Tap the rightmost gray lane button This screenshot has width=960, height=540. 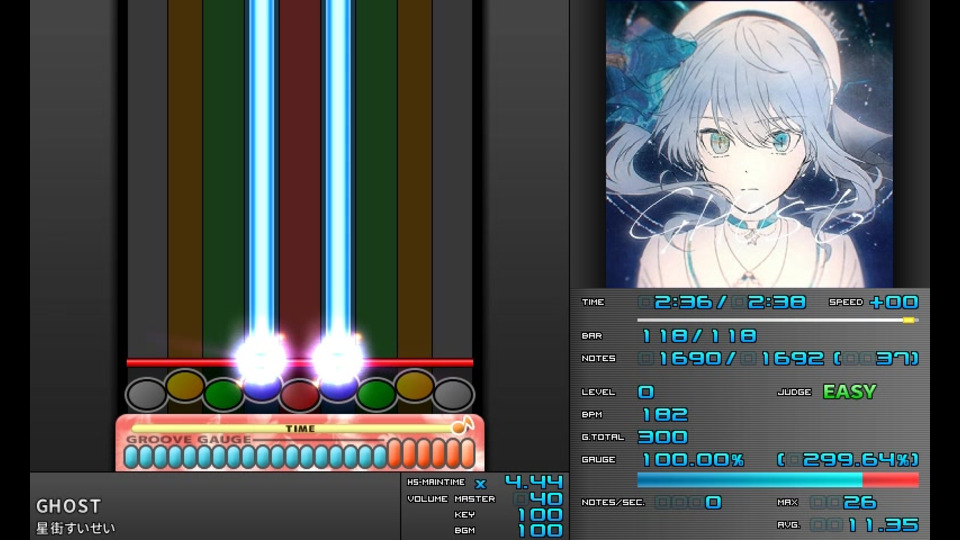(x=453, y=395)
